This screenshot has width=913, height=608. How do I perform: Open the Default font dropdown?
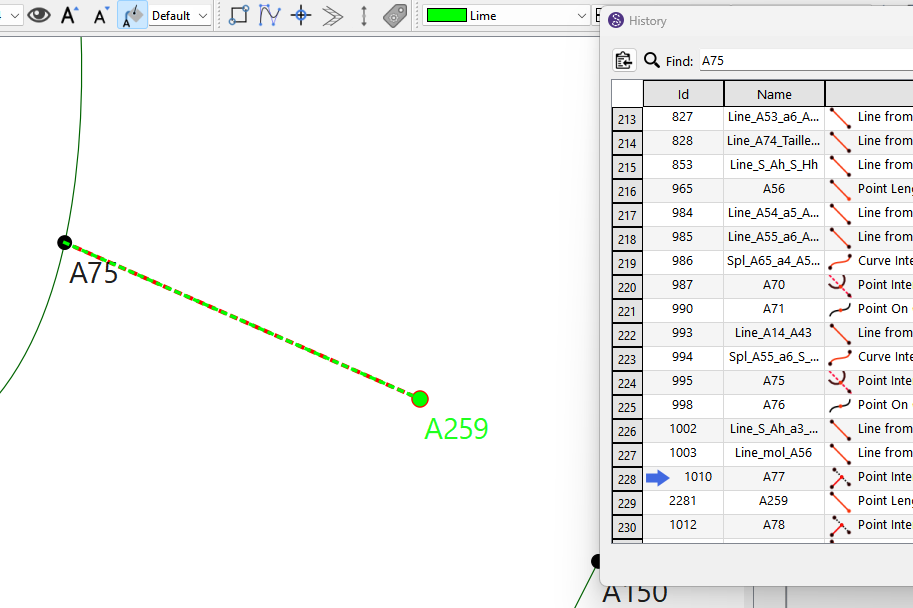(x=180, y=16)
